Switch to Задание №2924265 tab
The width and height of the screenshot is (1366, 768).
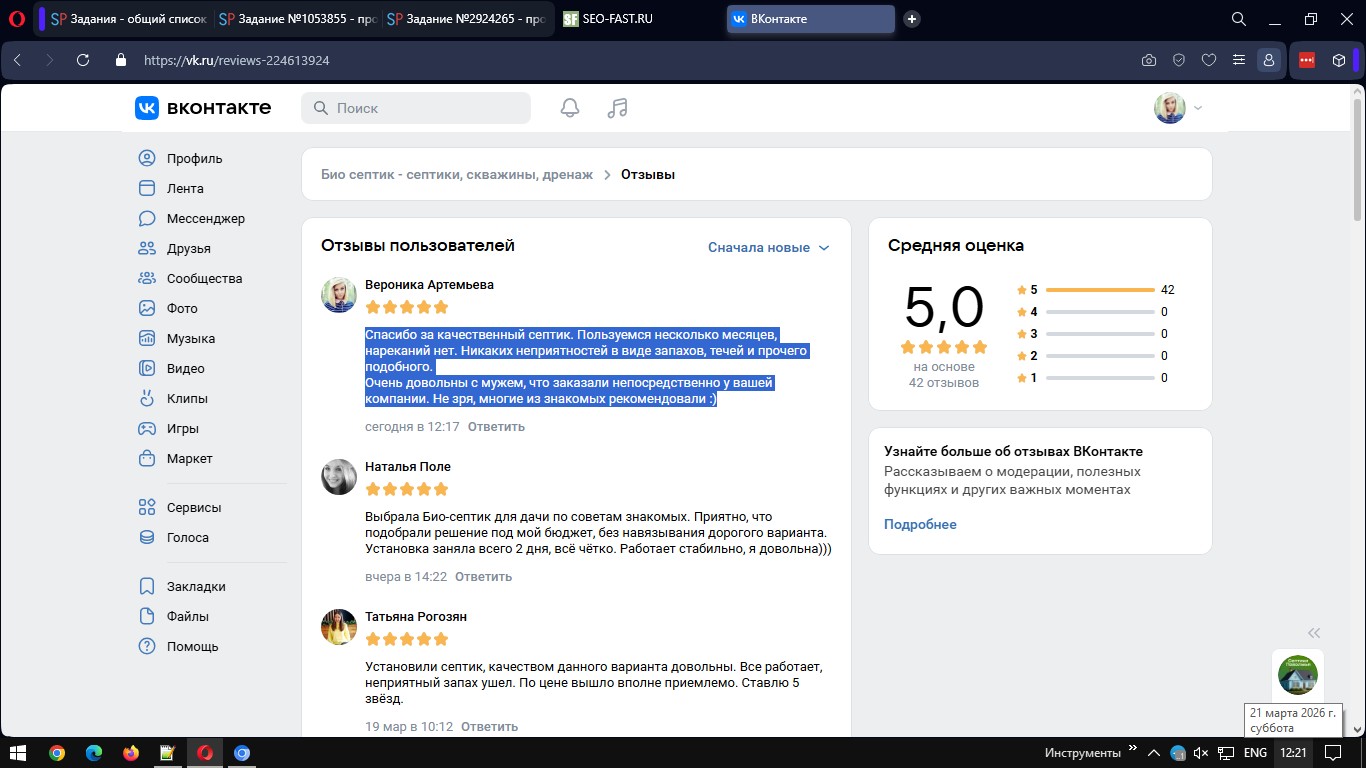point(466,19)
